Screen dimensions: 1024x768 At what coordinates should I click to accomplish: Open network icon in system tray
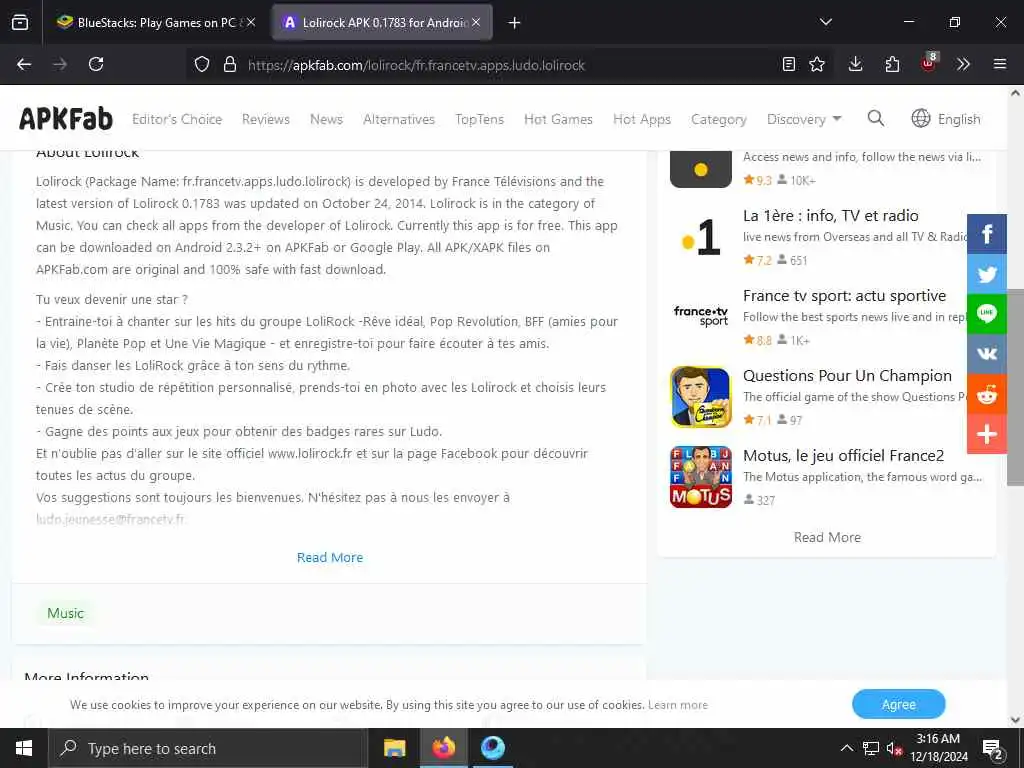pos(871,748)
